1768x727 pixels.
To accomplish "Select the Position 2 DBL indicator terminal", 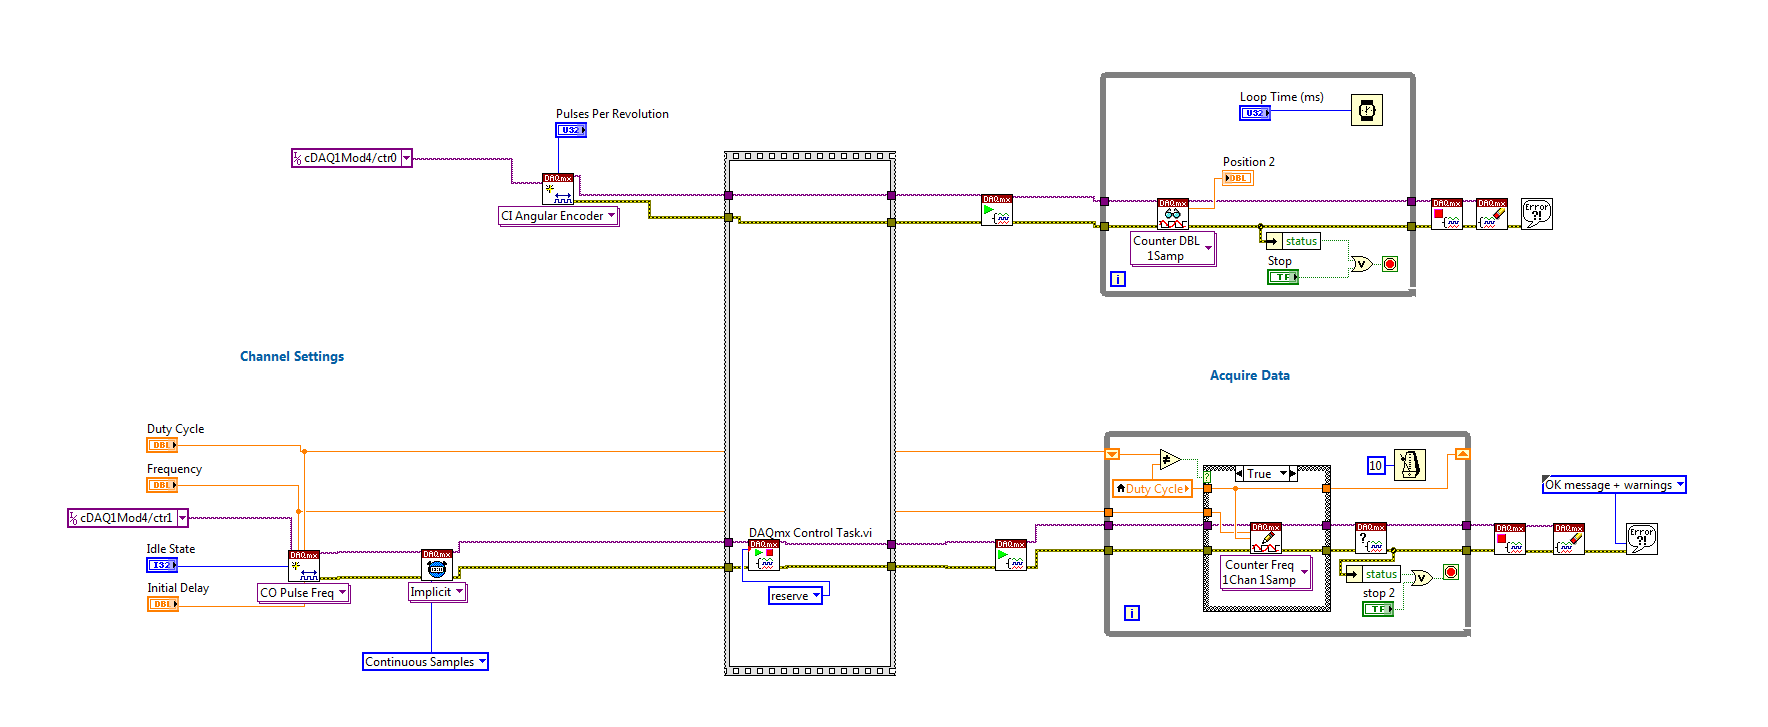I will point(1238,178).
